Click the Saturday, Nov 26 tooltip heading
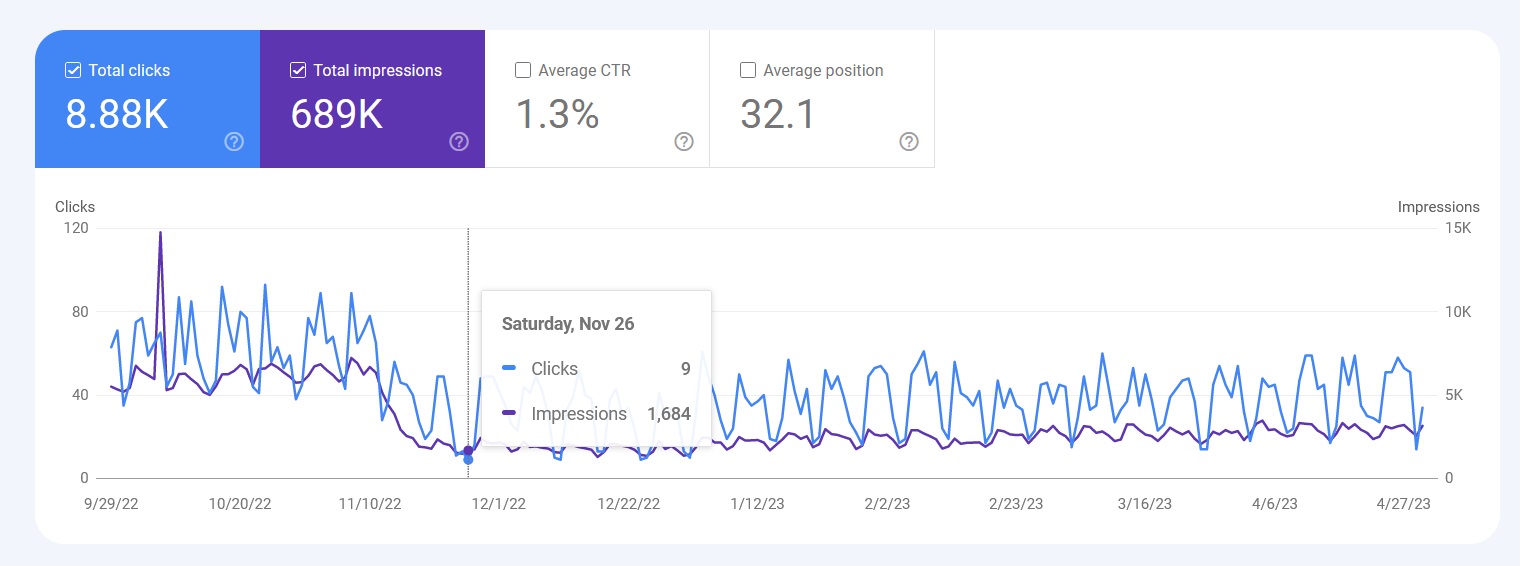Screen dimensions: 1520x566 (567, 324)
